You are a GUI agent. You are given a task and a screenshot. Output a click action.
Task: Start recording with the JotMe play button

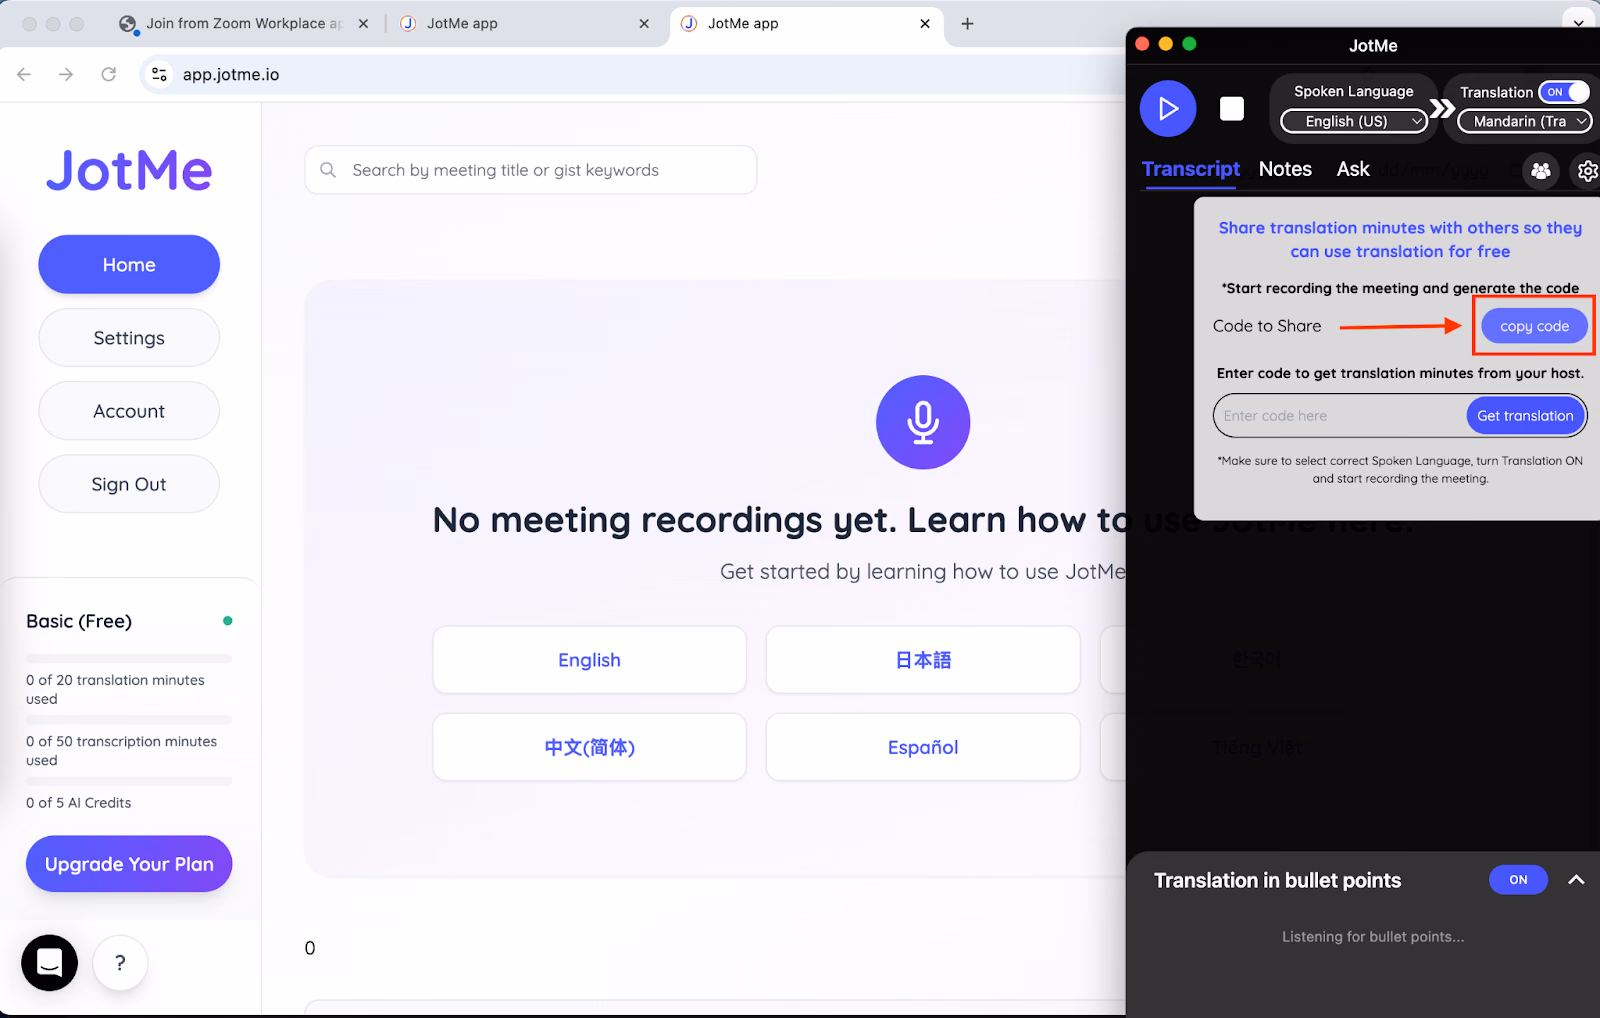coord(1168,109)
